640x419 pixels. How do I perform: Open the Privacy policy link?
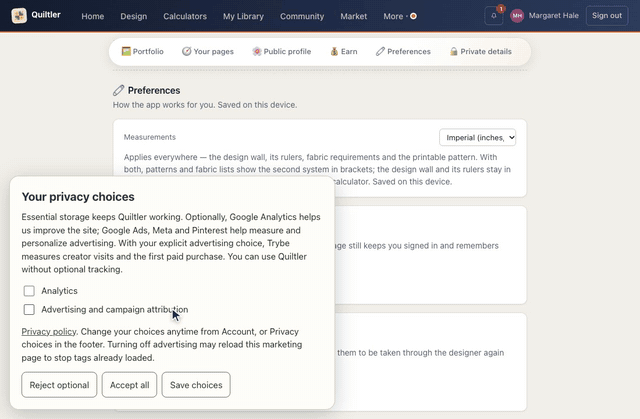tap(49, 331)
